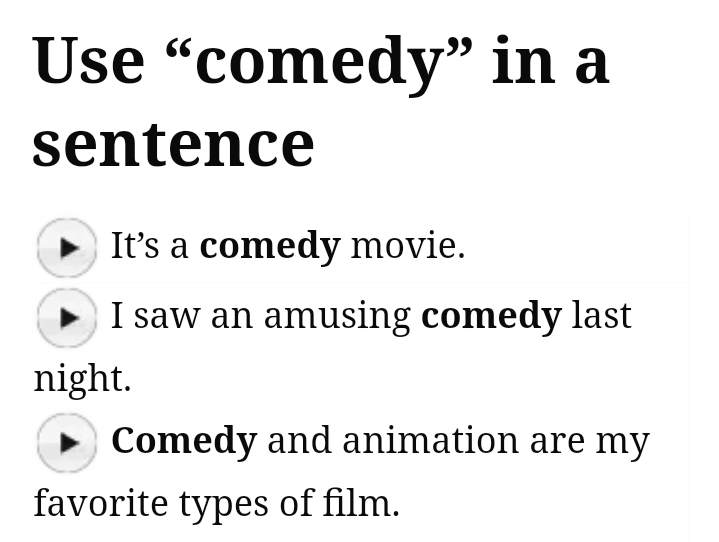Click the words "It's a"

[149, 245]
